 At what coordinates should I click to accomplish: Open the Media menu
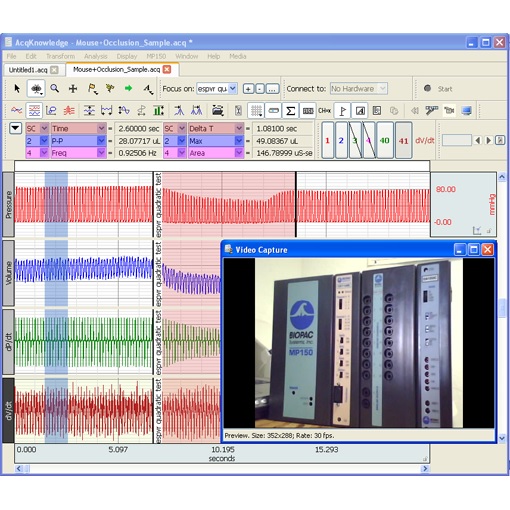pyautogui.click(x=238, y=56)
